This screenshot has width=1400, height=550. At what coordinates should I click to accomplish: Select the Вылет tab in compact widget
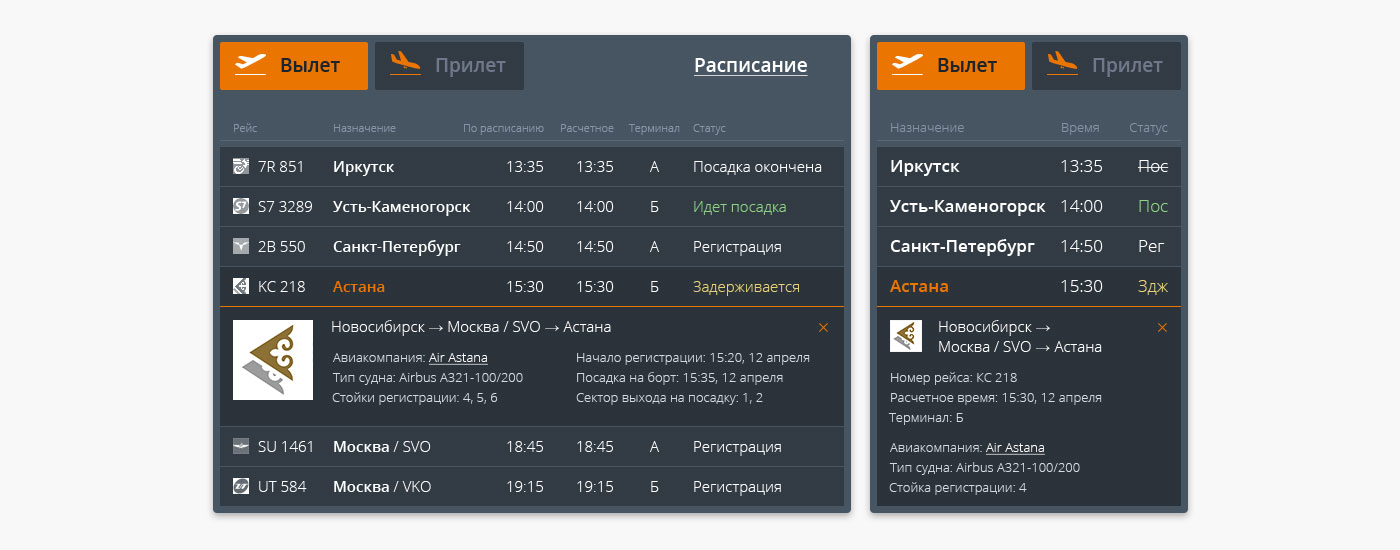pyautogui.click(x=951, y=66)
